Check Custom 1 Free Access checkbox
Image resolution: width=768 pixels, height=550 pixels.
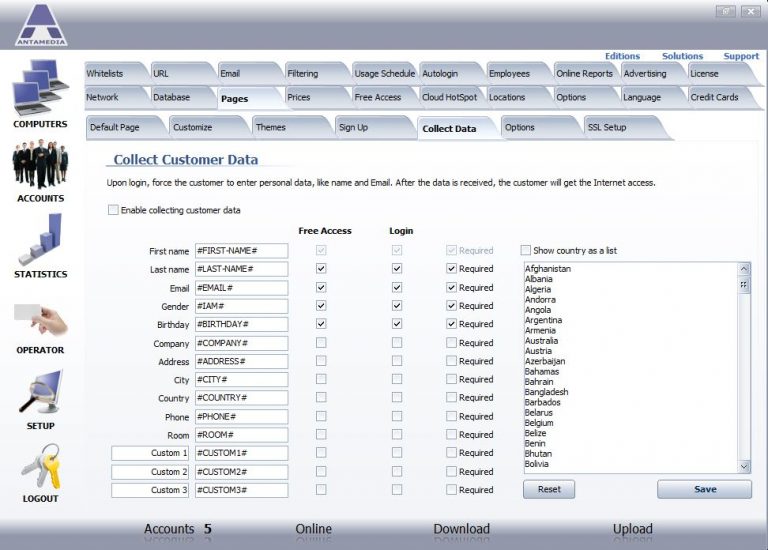[x=321, y=453]
